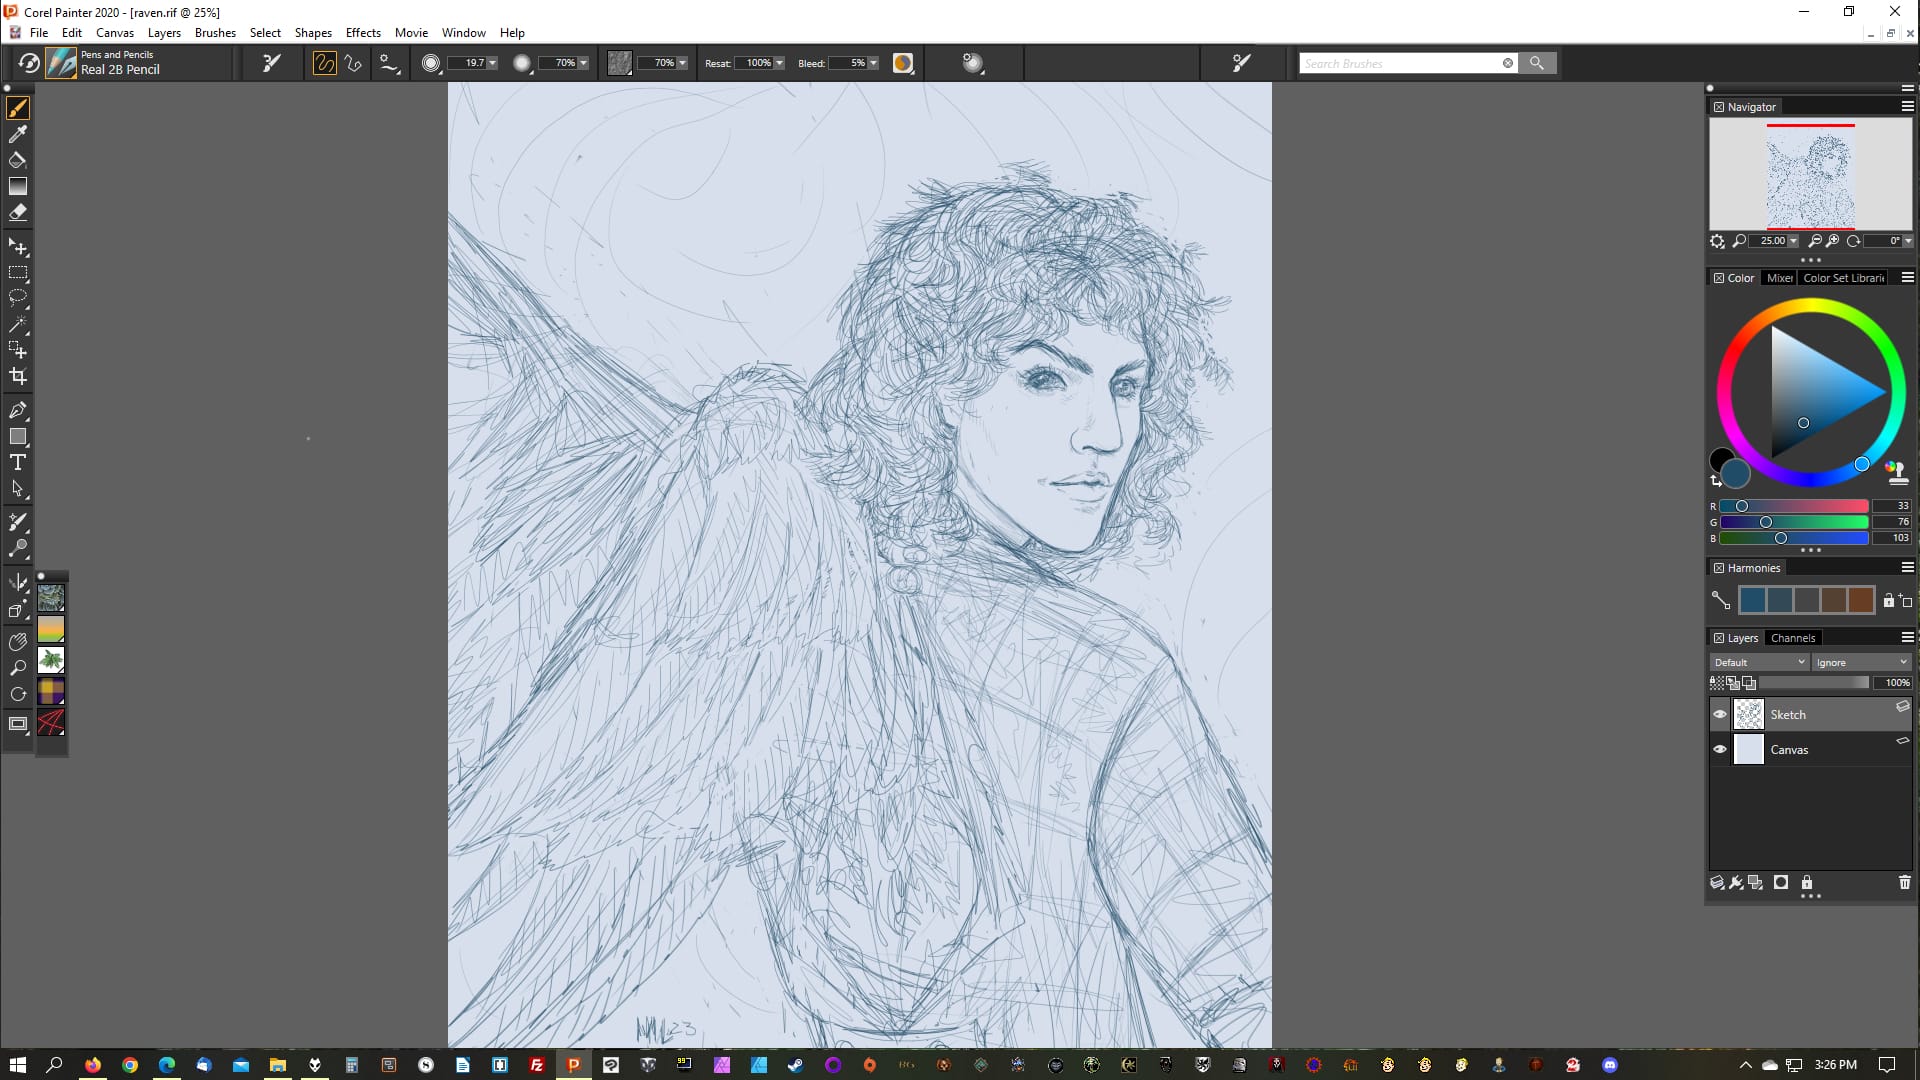This screenshot has height=1080, width=1920.
Task: Select the Text tool
Action: click(x=18, y=462)
